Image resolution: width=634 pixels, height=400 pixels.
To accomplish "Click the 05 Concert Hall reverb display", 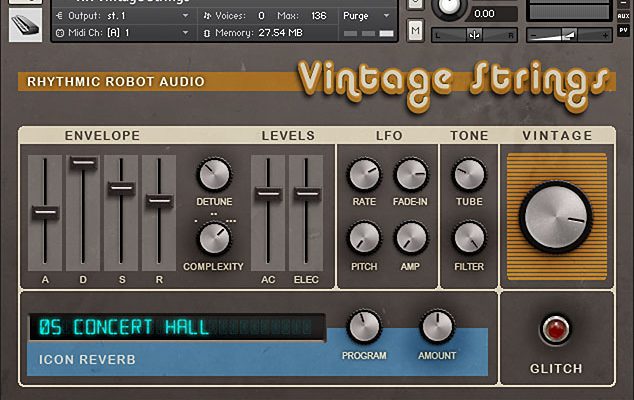I will tap(175, 327).
